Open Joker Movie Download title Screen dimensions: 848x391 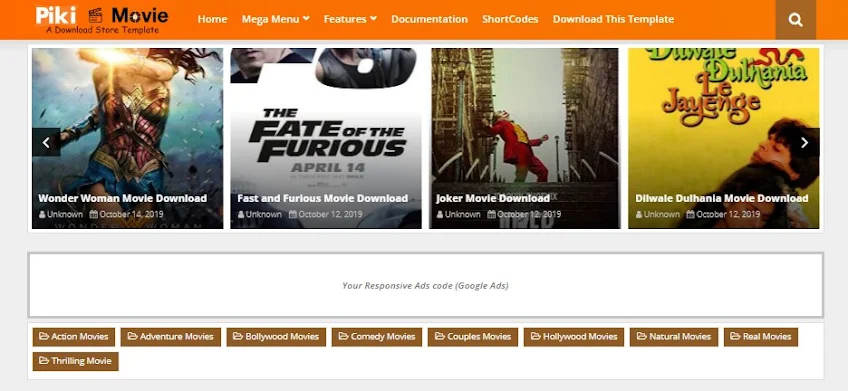tap(493, 198)
